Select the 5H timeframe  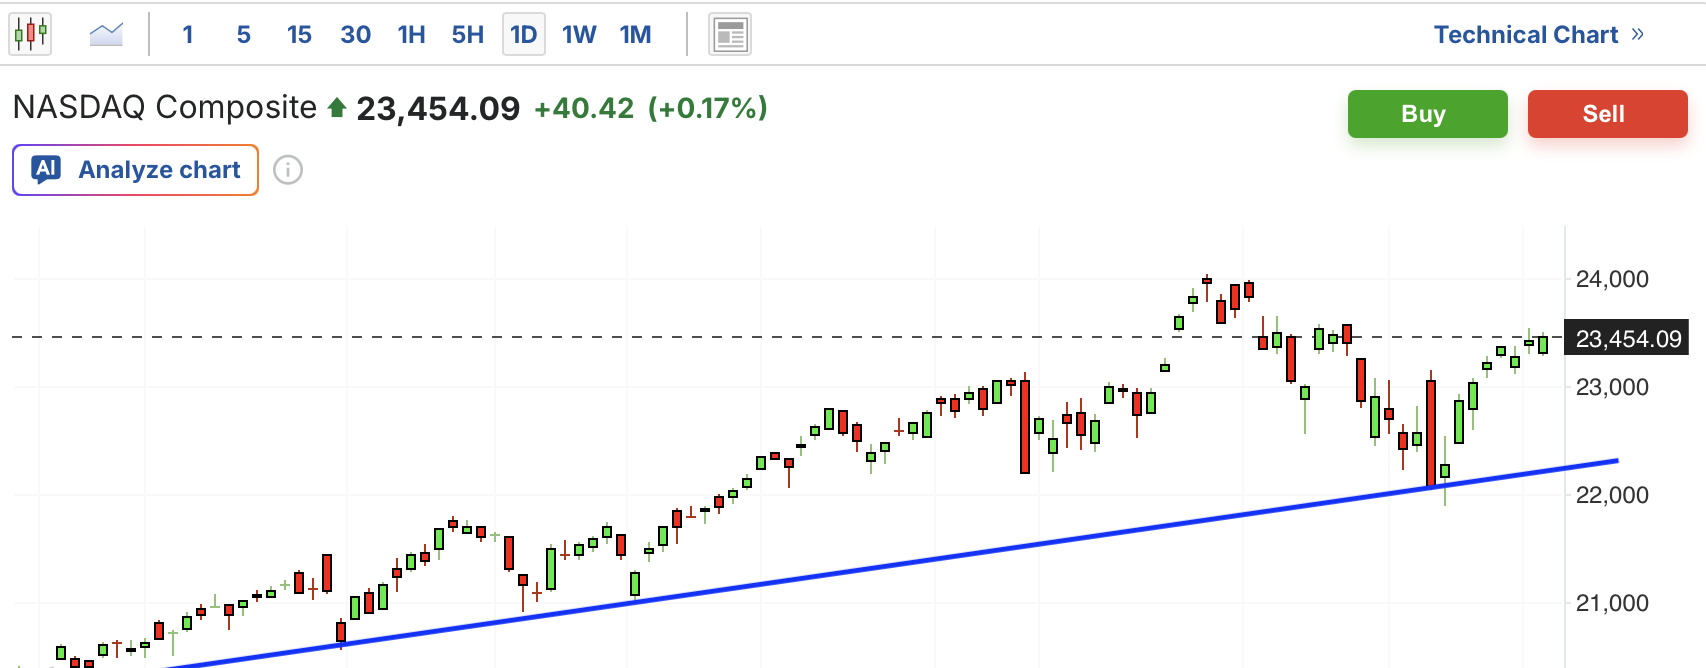(467, 35)
